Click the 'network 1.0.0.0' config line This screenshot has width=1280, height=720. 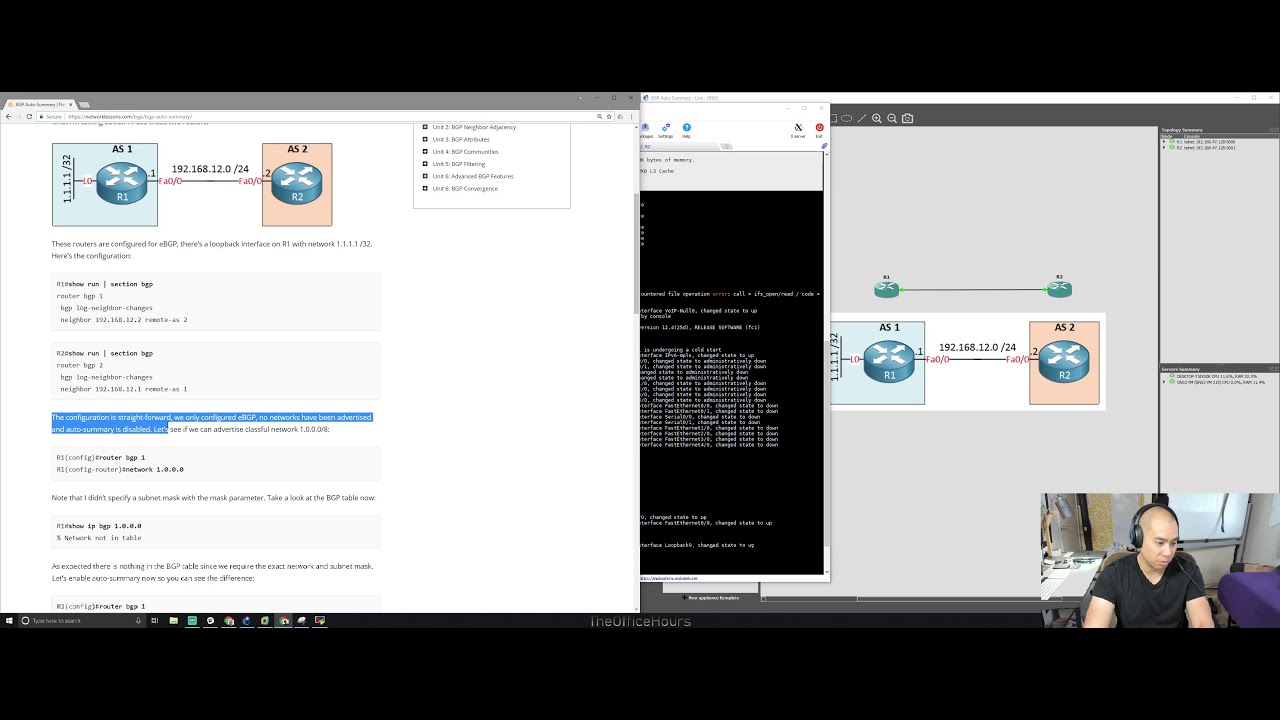[120, 469]
